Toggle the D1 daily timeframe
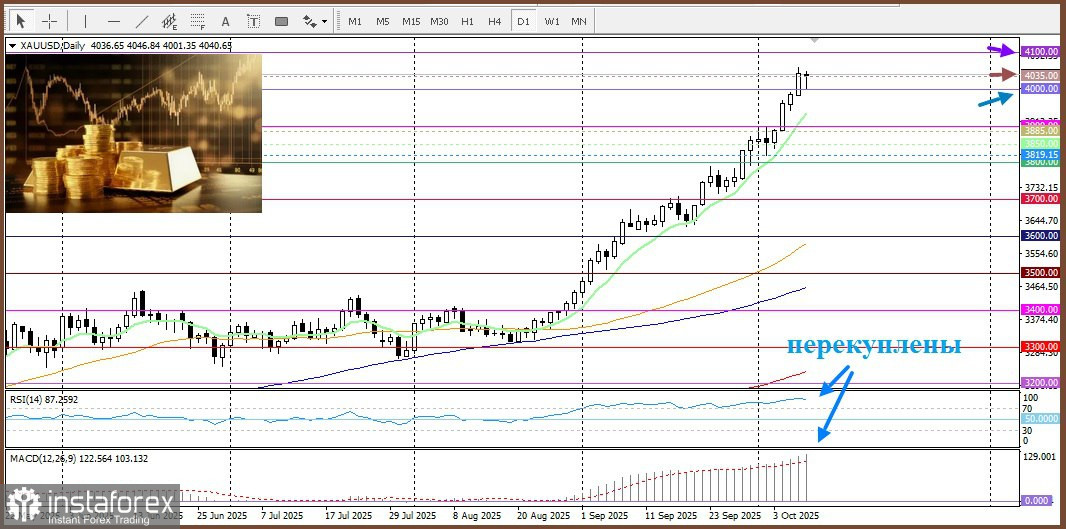The image size is (1066, 529). pyautogui.click(x=522, y=21)
